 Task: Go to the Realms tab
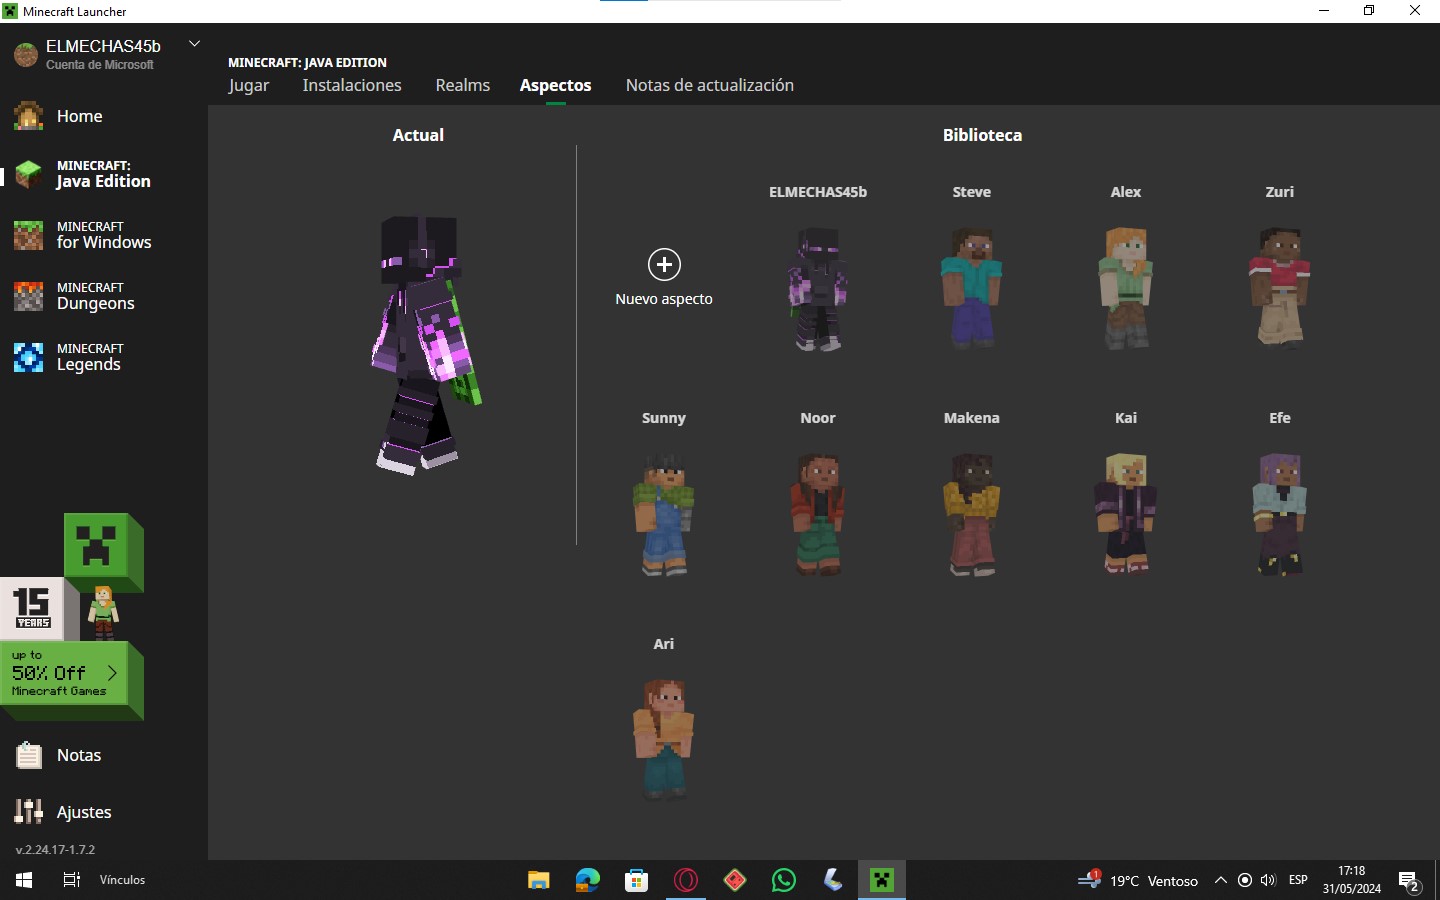point(462,86)
